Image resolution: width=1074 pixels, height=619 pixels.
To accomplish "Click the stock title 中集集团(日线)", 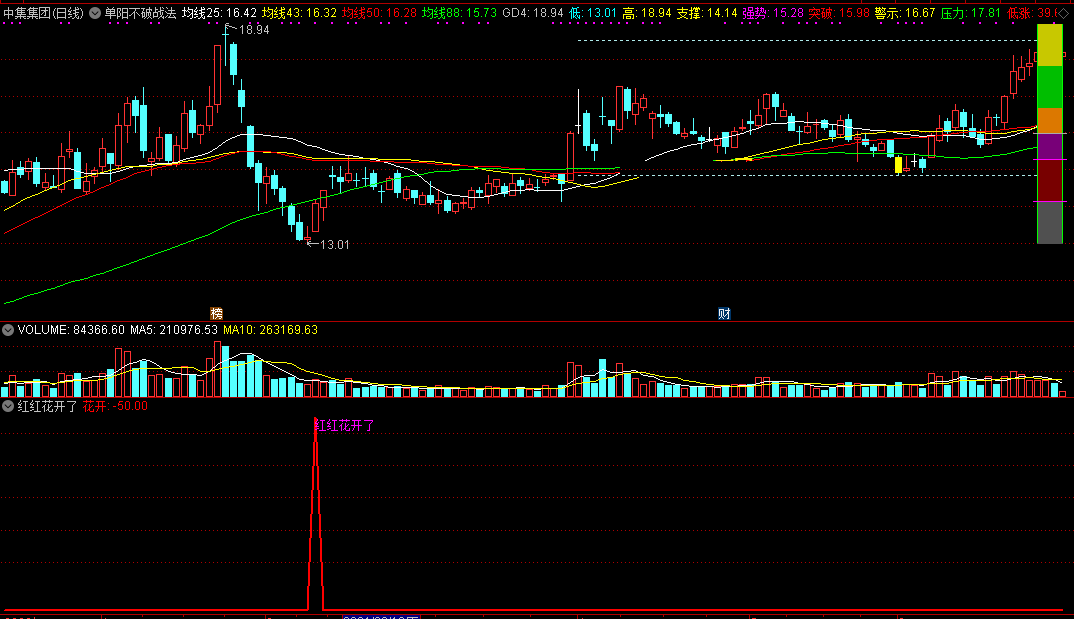I will (44, 13).
